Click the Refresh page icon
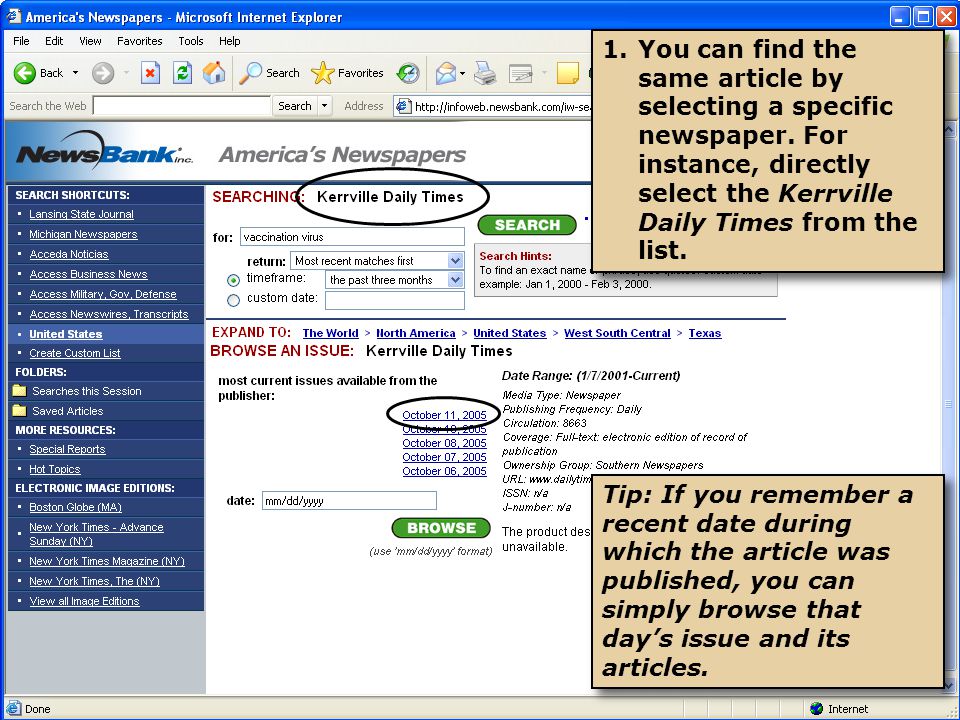 point(182,73)
